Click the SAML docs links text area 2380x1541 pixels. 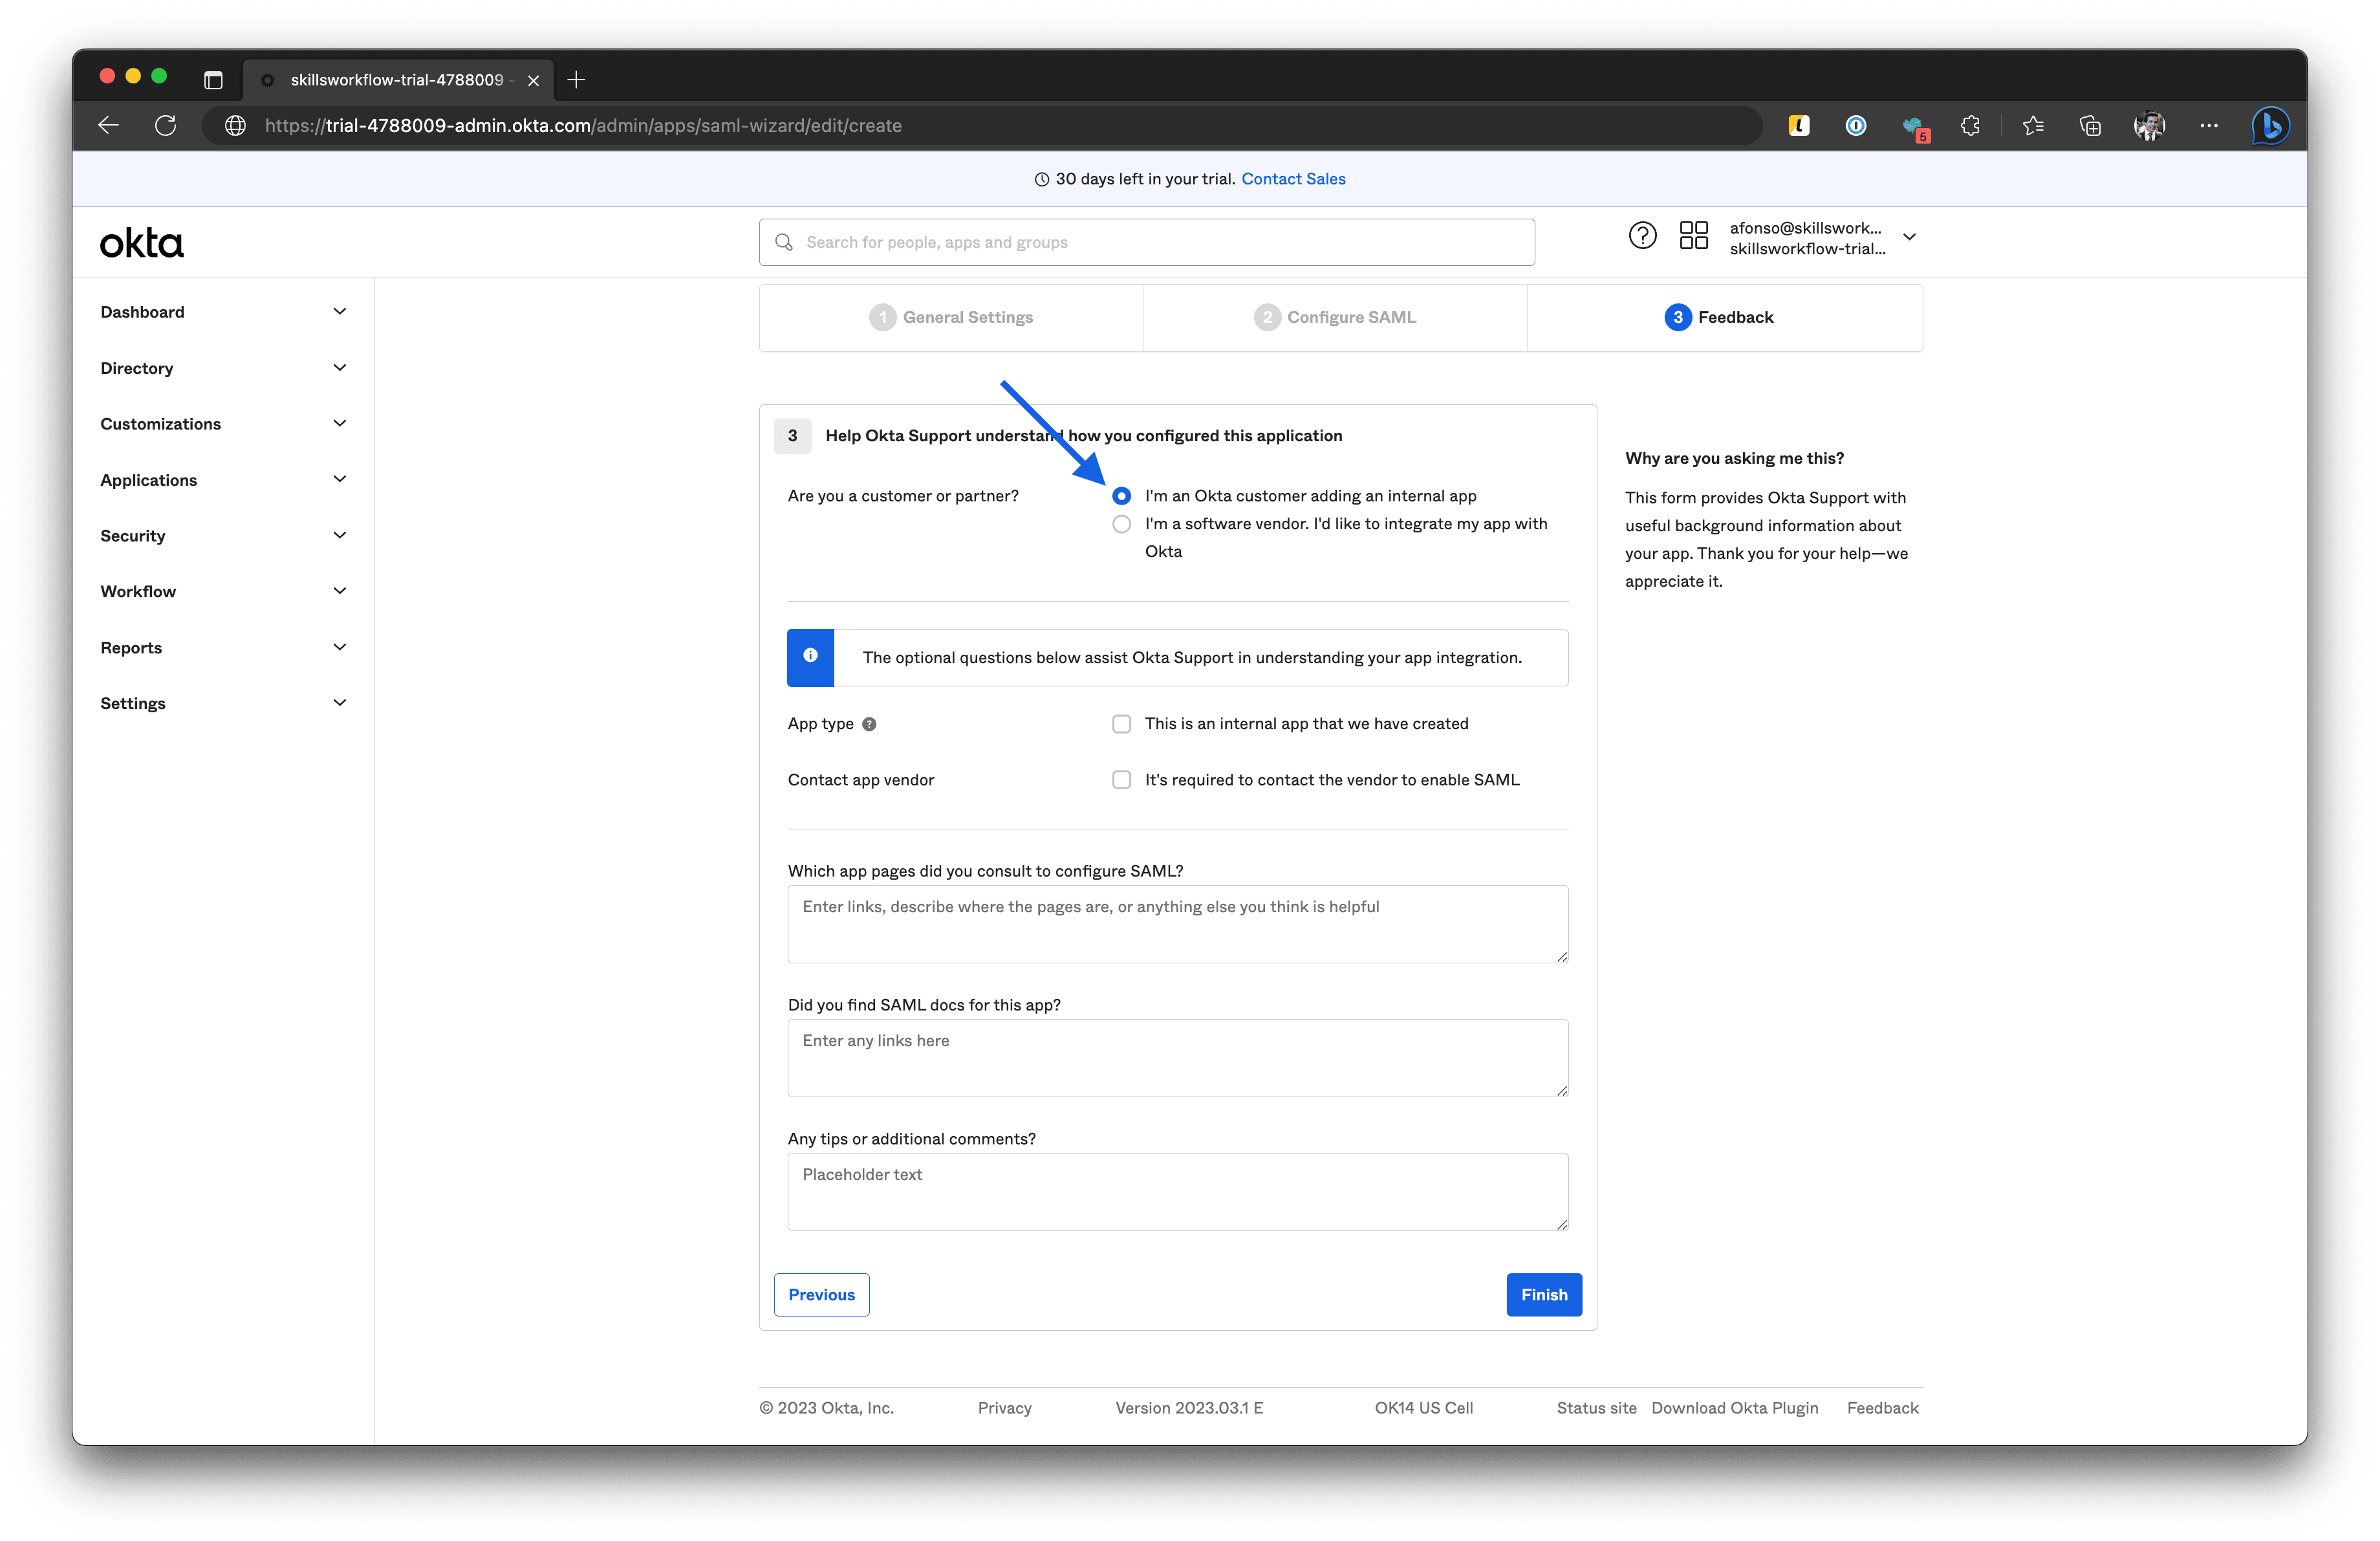point(1178,1058)
